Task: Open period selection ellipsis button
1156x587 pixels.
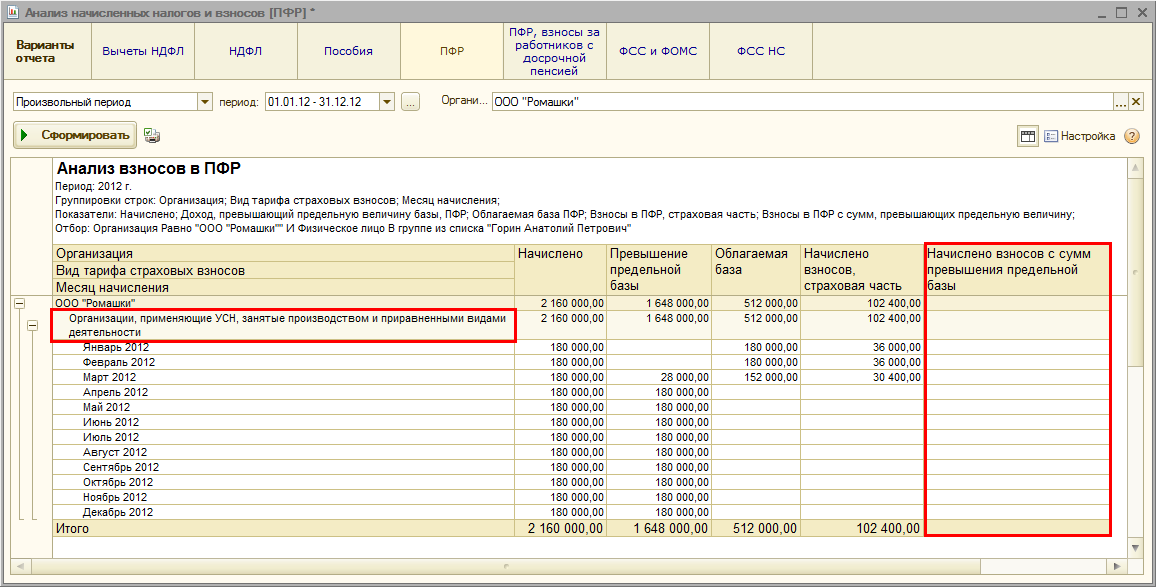Action: [x=410, y=102]
